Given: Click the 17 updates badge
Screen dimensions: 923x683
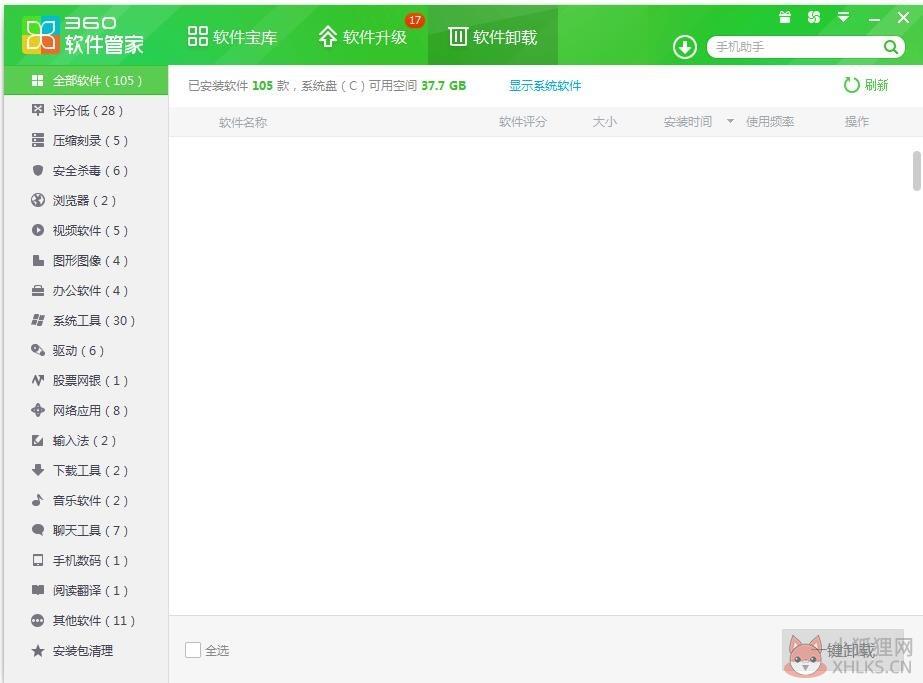Looking at the screenshot, I should point(416,20).
